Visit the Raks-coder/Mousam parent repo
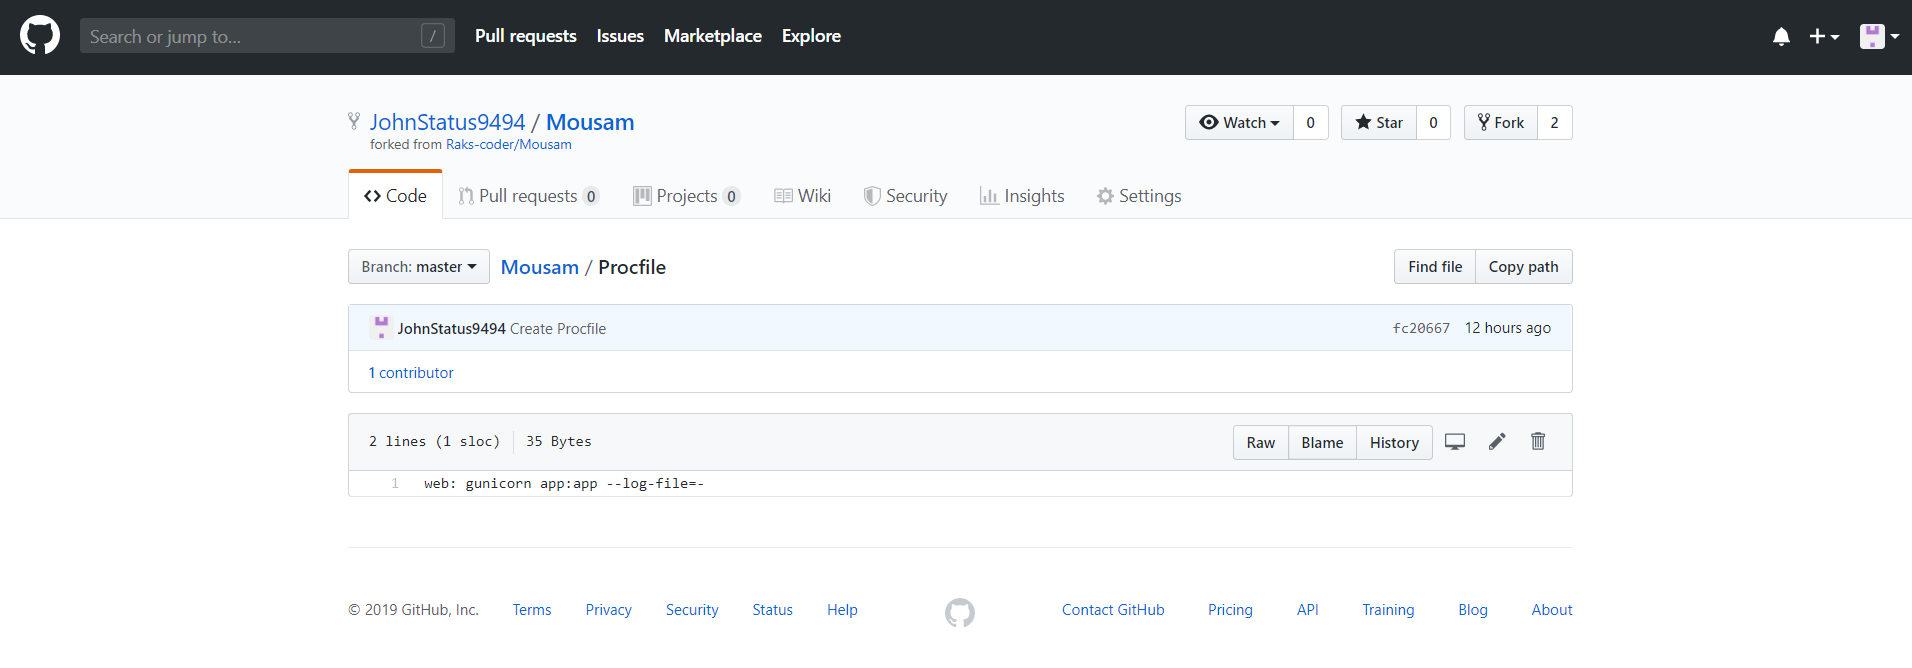1912x668 pixels. (x=509, y=145)
